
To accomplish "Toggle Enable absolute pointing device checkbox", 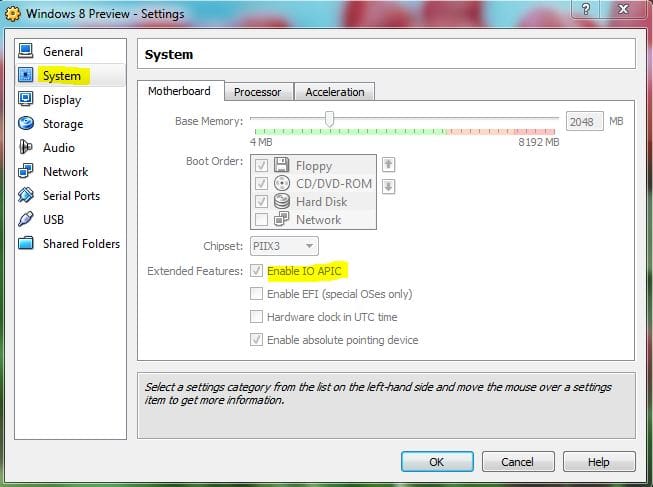I will point(257,340).
